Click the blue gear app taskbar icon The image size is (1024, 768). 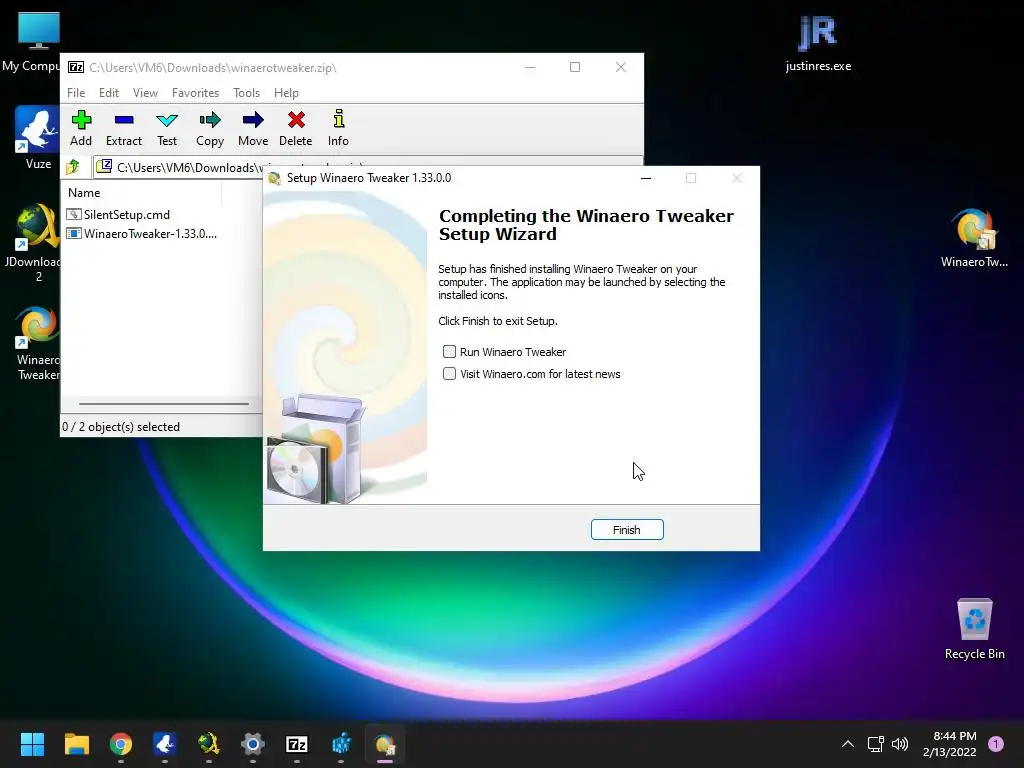[341, 744]
